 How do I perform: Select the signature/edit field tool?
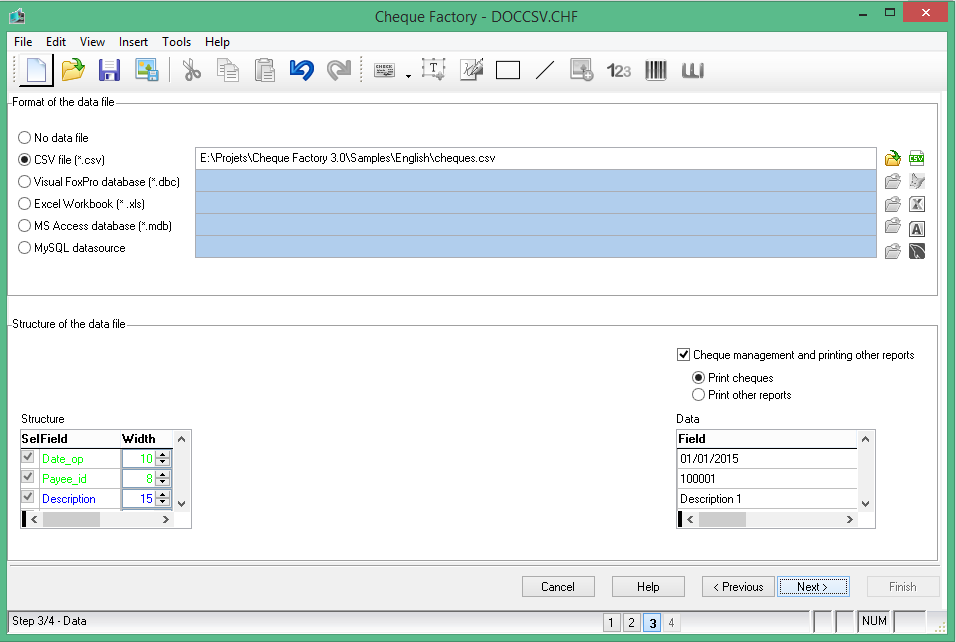471,70
